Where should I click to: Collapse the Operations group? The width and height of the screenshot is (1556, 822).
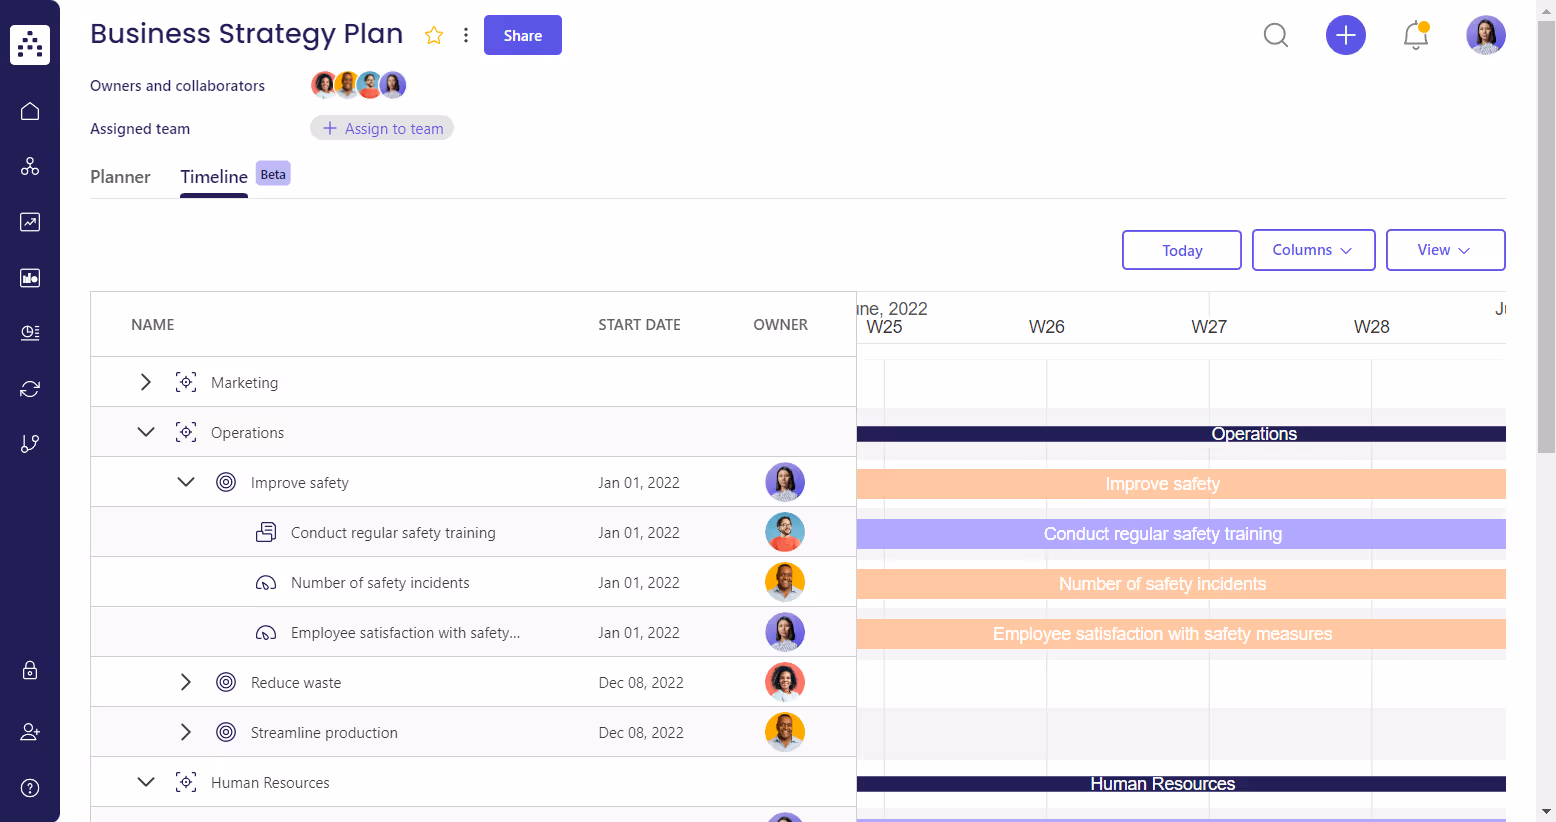click(x=146, y=431)
